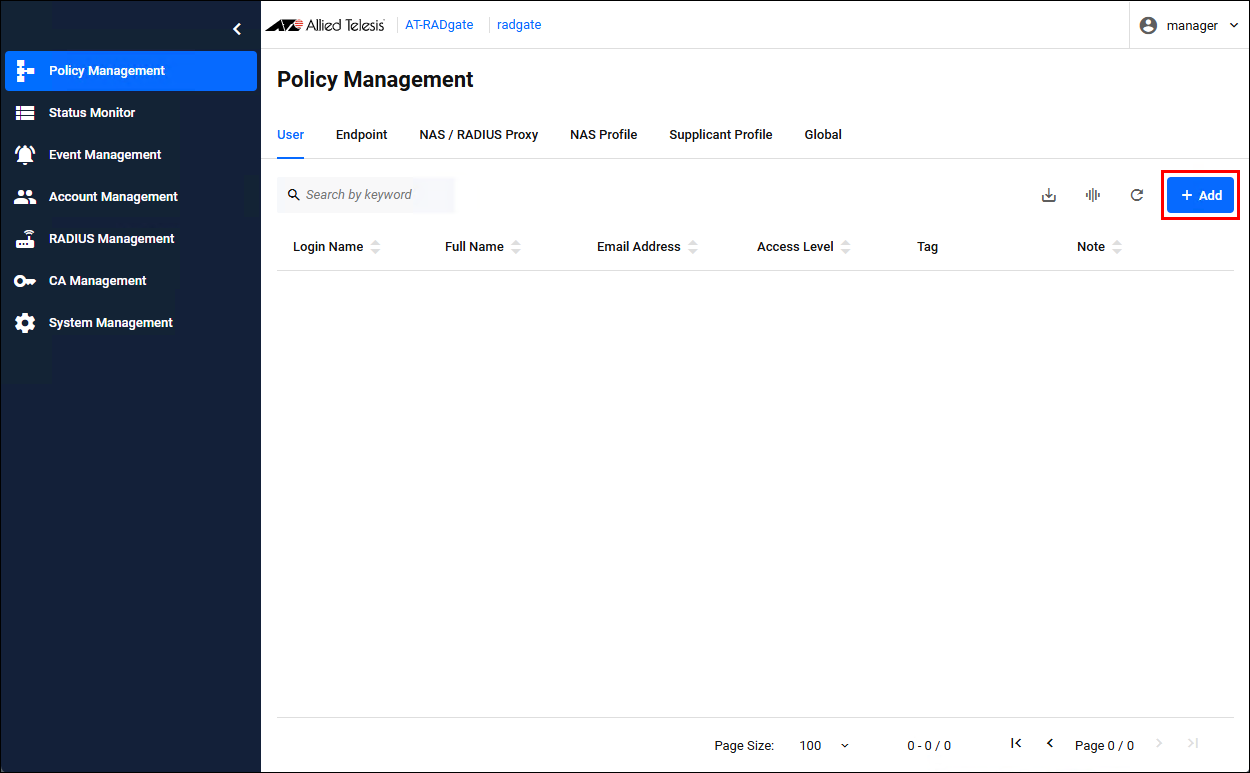Sort by Login Name column arrows
This screenshot has height=773, width=1250.
[375, 247]
